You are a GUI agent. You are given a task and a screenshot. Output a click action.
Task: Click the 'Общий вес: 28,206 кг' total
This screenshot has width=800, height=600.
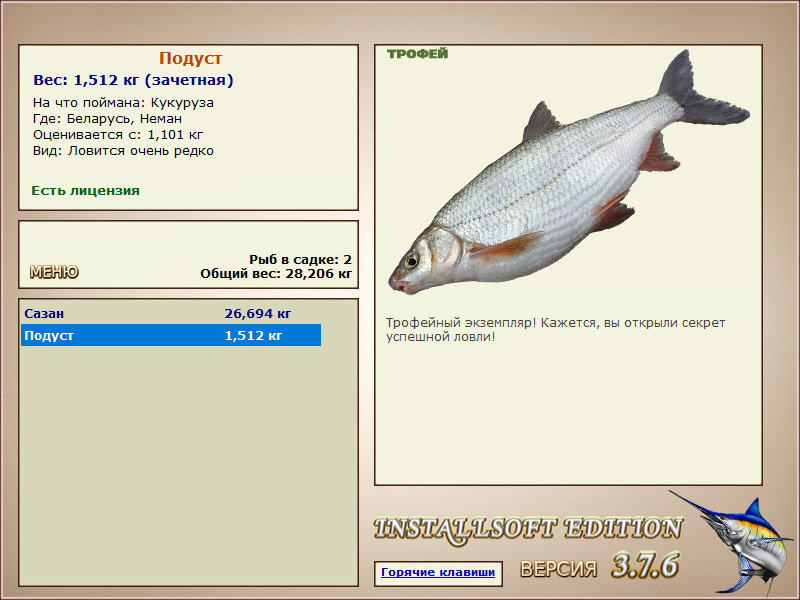[x=276, y=273]
